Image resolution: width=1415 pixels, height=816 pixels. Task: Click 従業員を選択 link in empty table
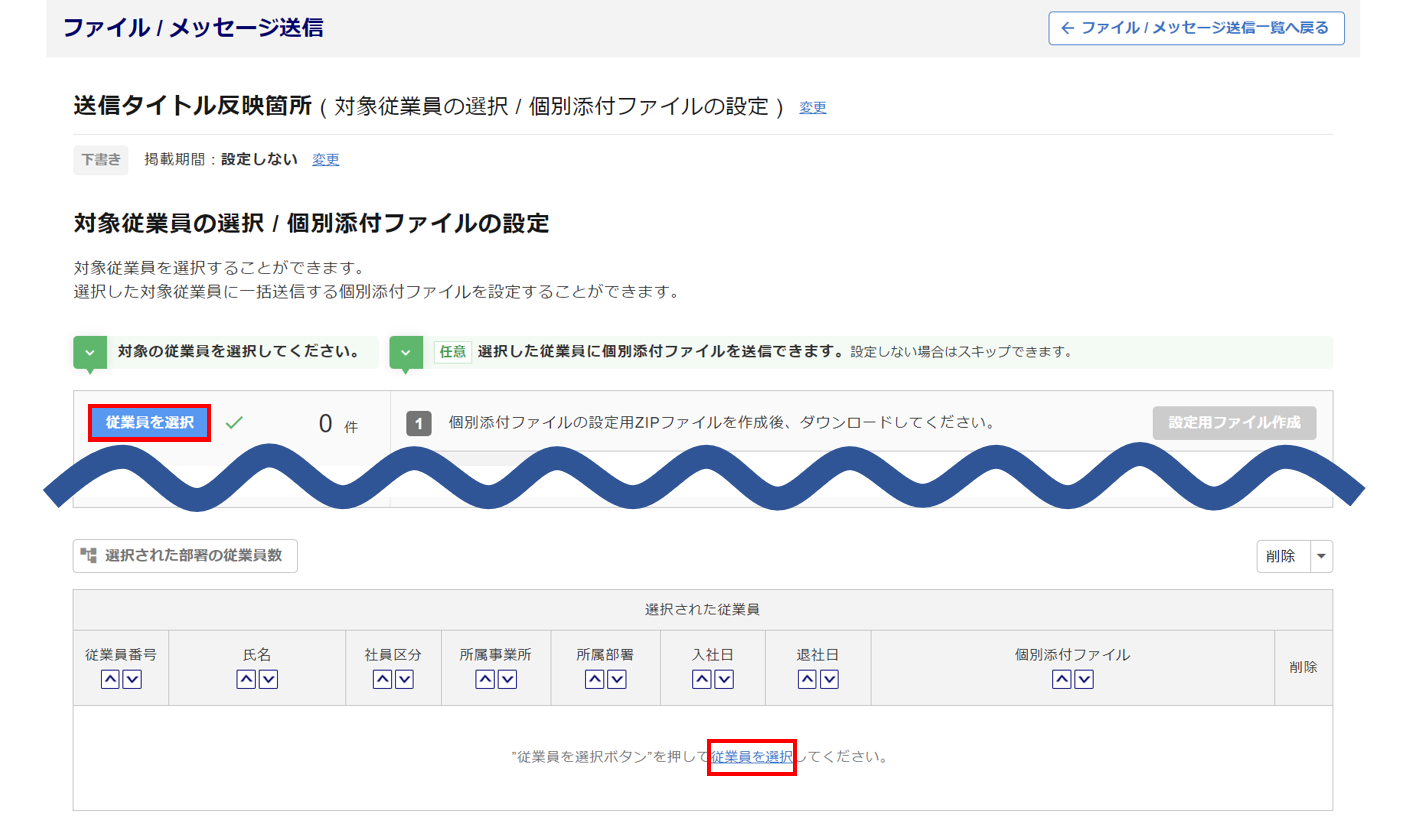(x=752, y=757)
